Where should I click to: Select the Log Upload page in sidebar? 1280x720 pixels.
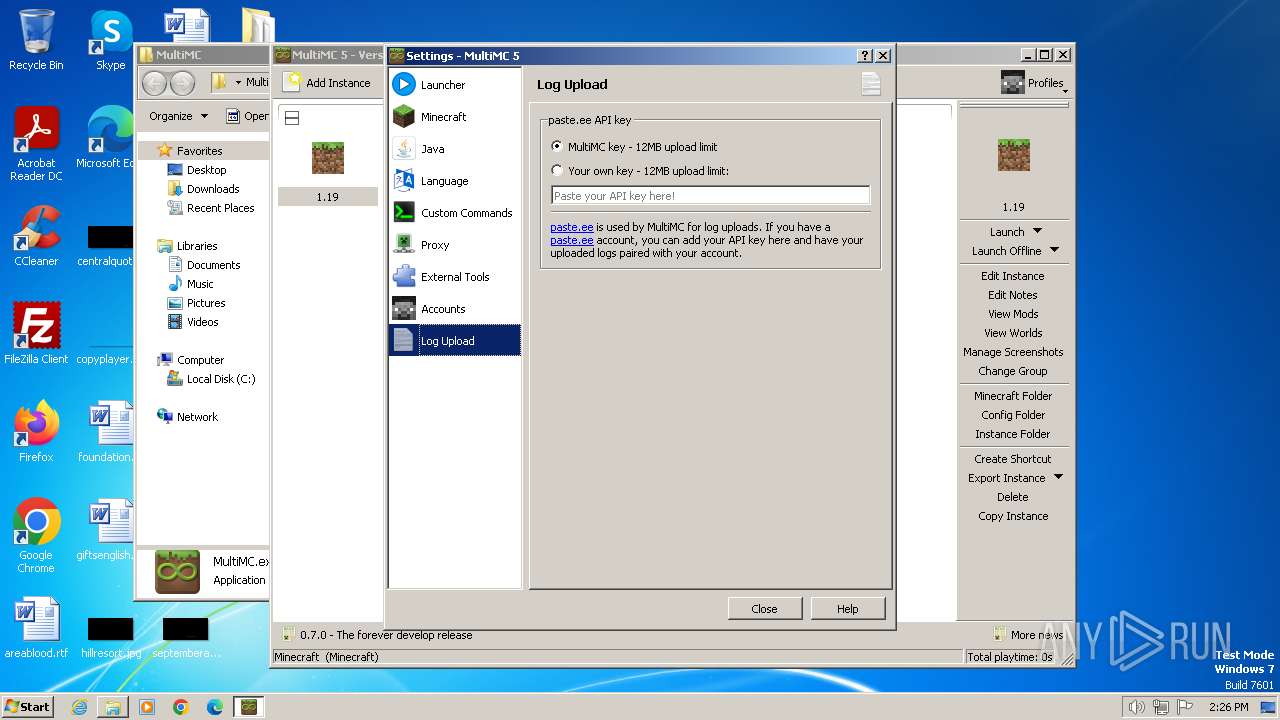point(455,341)
